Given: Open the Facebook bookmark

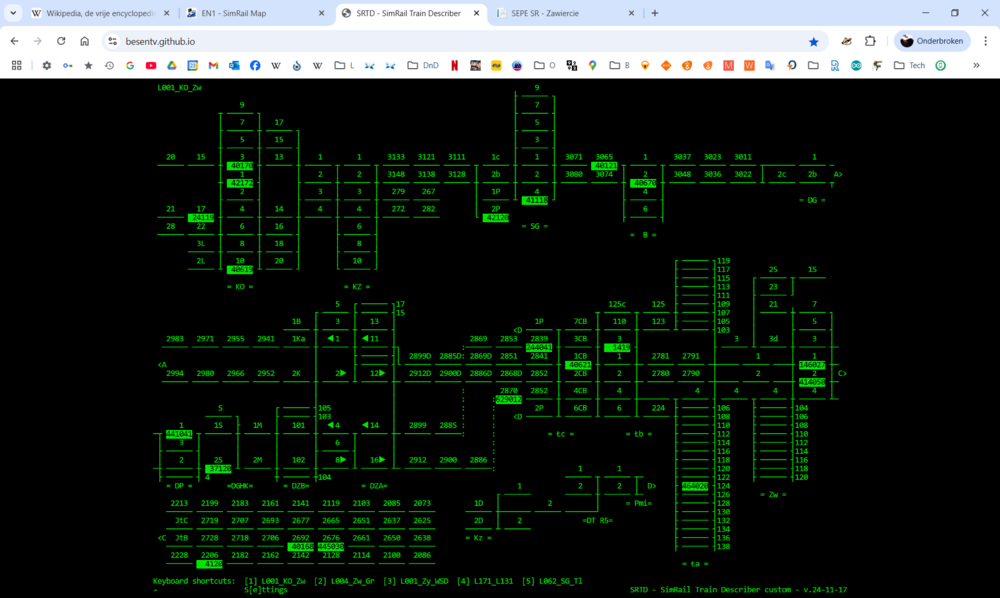Looking at the screenshot, I should [255, 65].
